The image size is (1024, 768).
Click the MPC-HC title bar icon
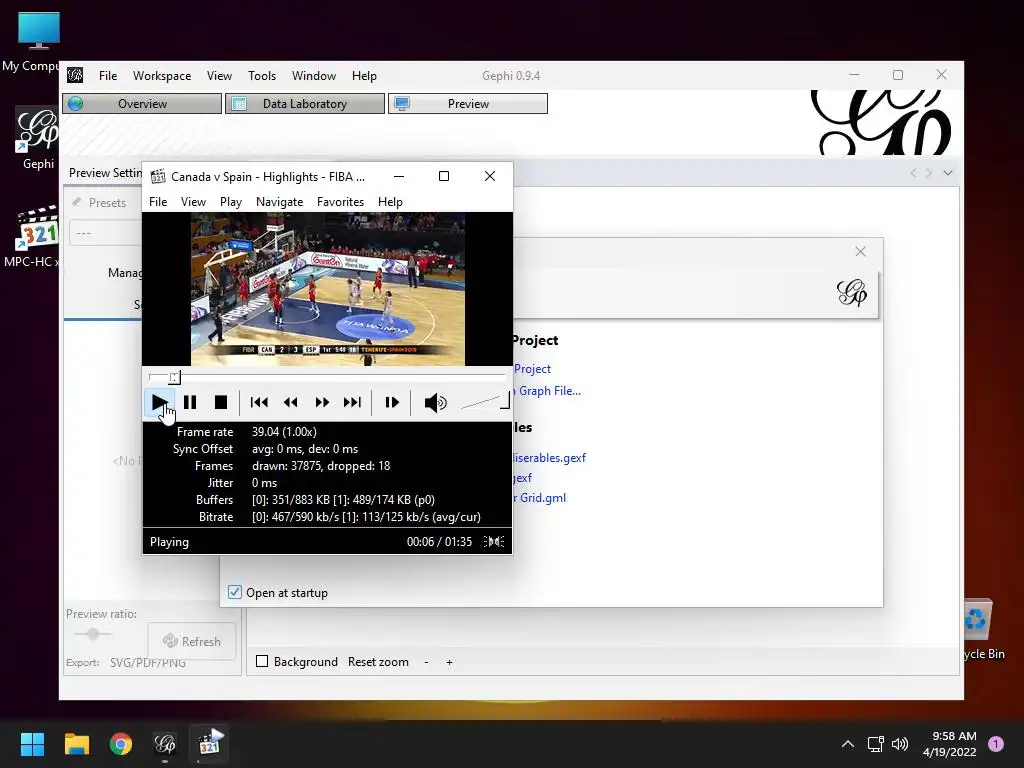[157, 176]
